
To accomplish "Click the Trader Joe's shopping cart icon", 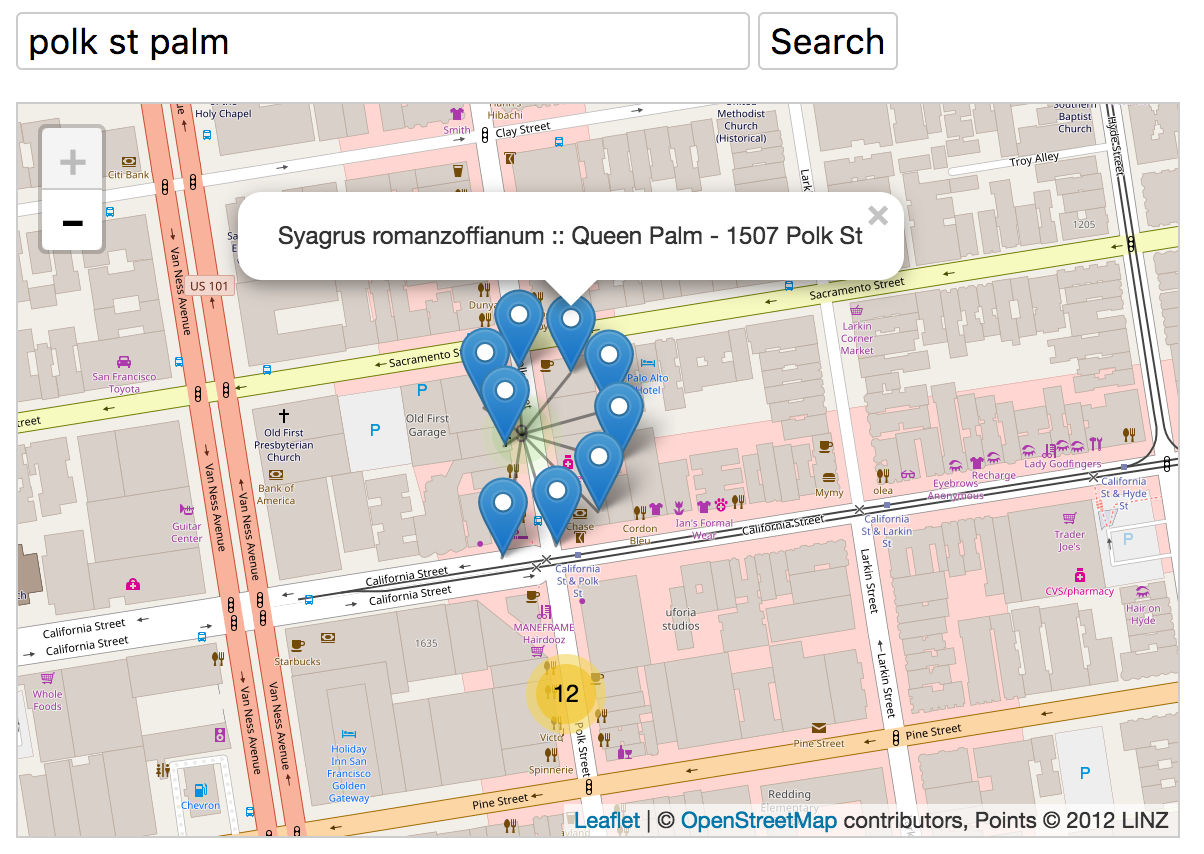I will 1069,517.
